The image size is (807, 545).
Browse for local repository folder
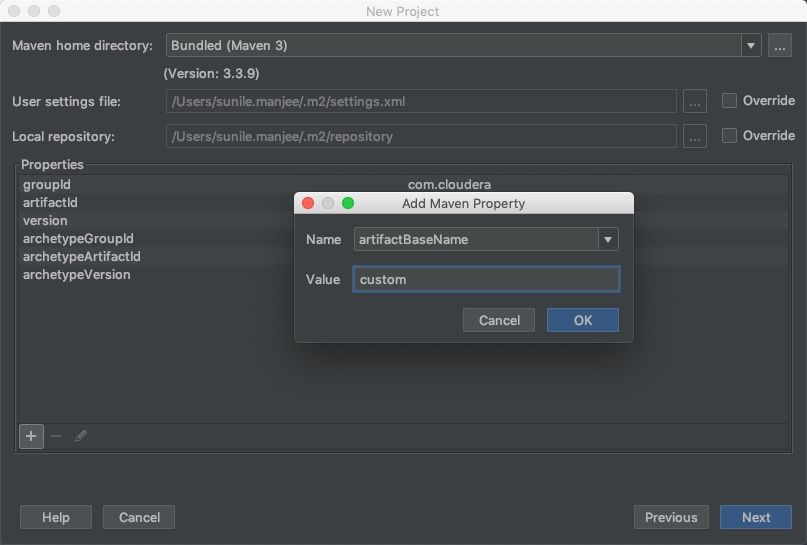point(695,136)
